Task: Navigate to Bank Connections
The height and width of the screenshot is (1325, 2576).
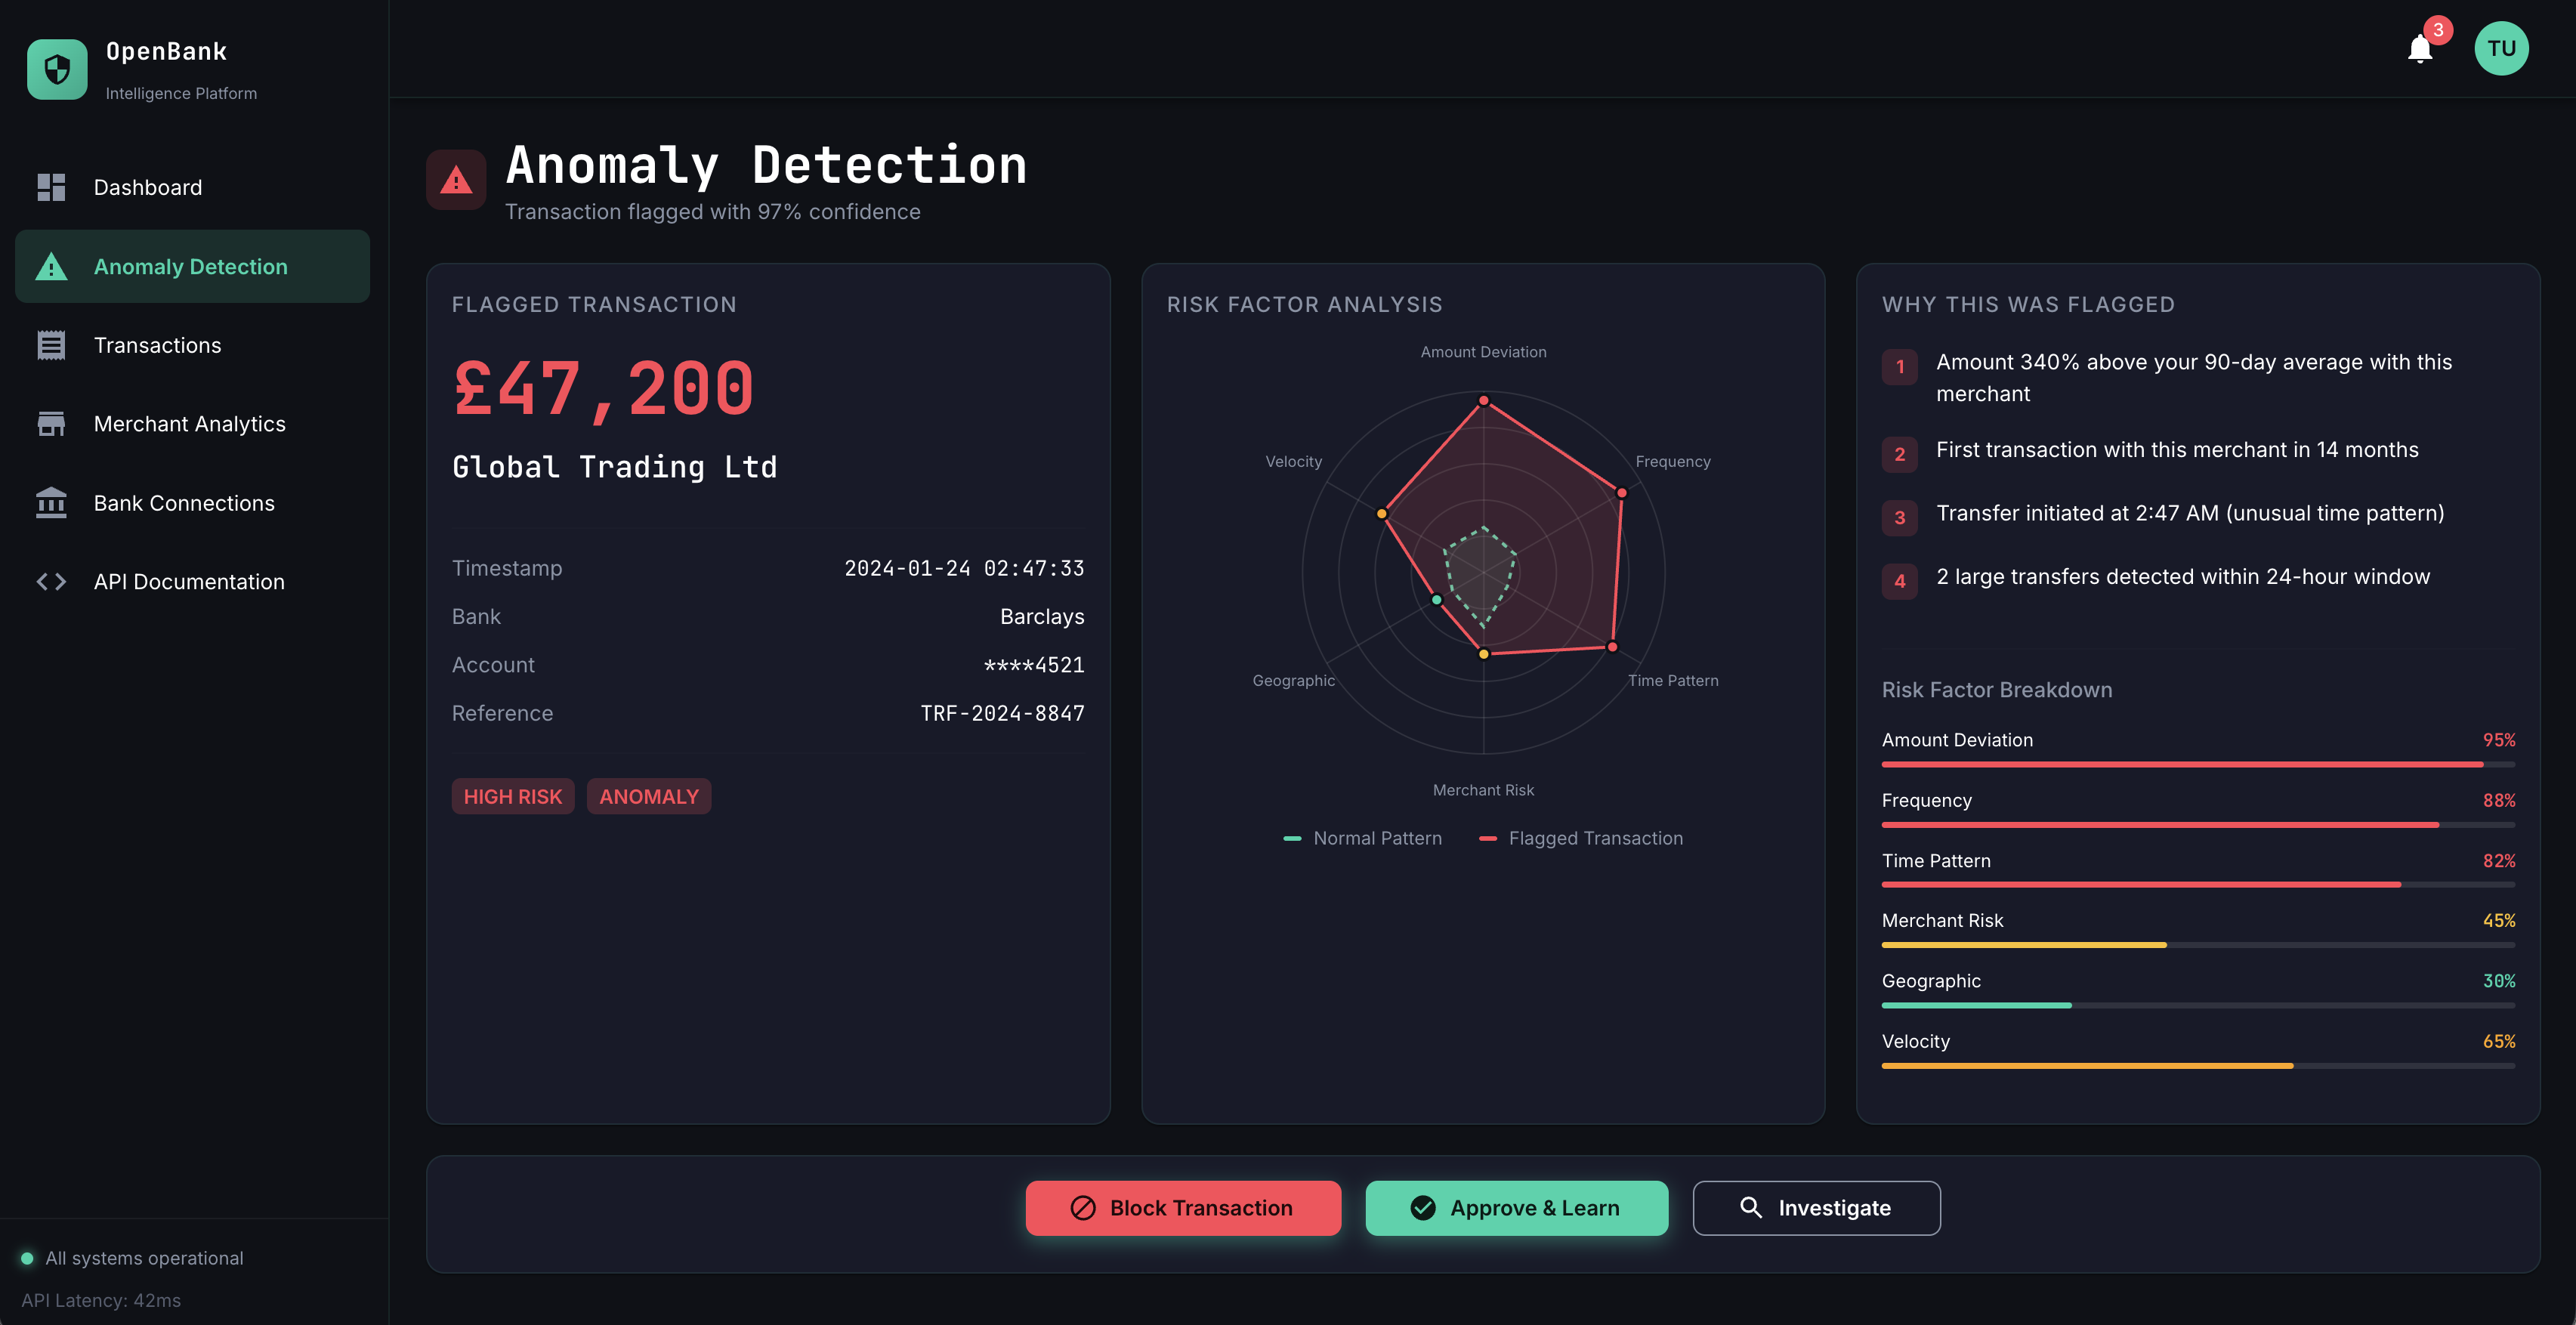Action: [192, 503]
